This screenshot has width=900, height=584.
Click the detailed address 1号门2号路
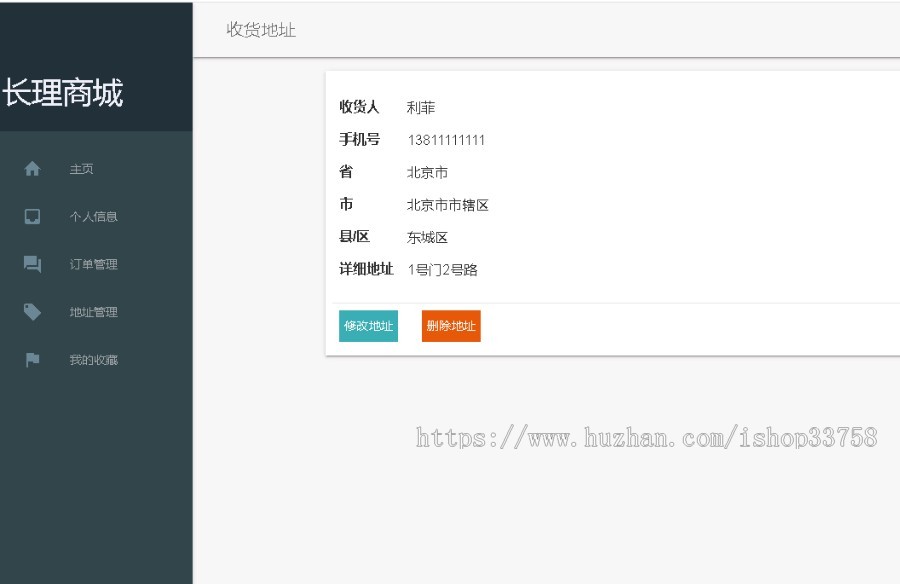[443, 269]
